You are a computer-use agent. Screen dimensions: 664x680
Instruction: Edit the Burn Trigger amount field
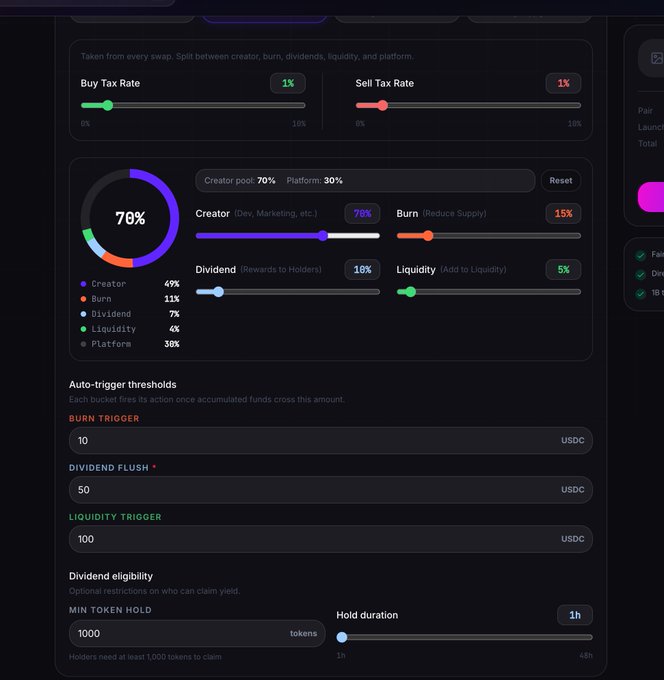330,441
